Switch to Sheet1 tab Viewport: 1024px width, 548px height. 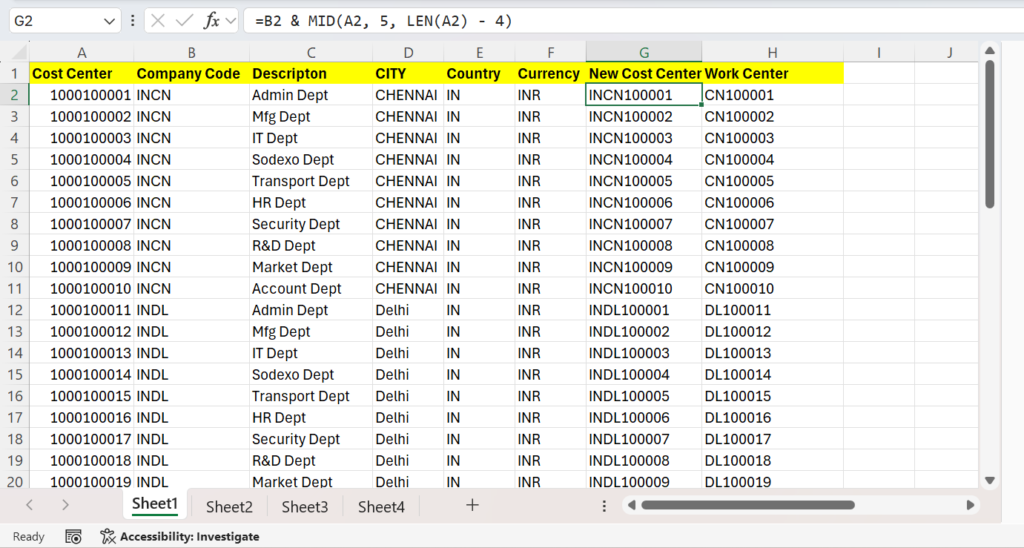155,504
